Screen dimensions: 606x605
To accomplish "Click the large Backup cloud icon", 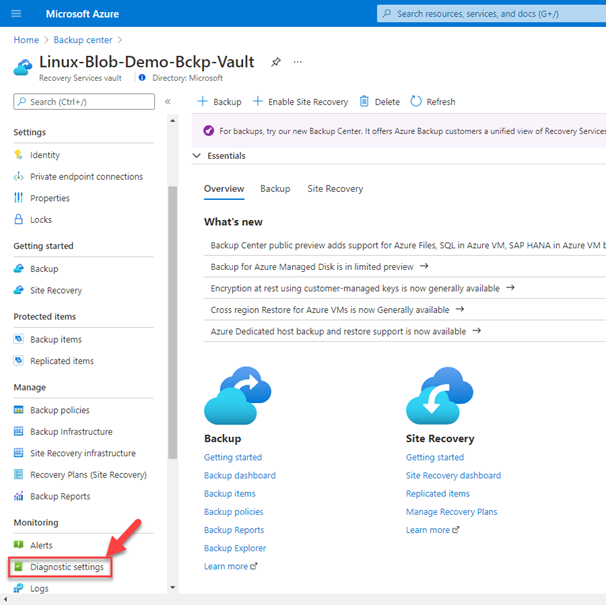I will [237, 396].
